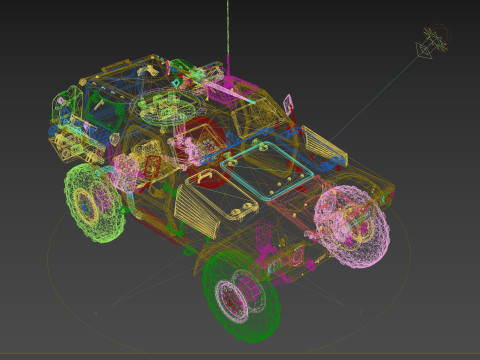This screenshot has width=480, height=360.
Task: Select the vertical antenna on the roof
Action: (228, 38)
